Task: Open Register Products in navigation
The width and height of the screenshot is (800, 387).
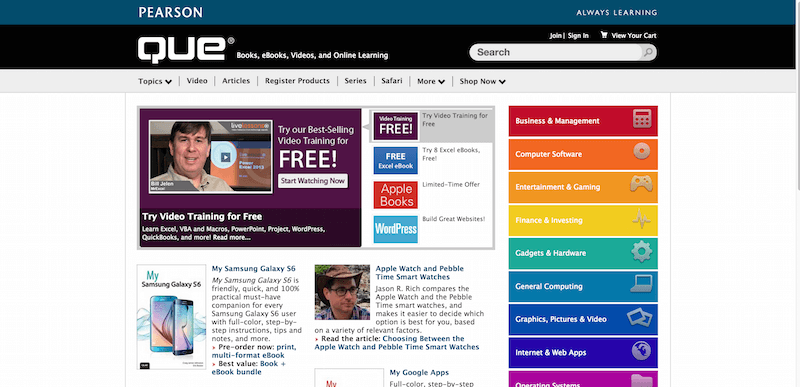Action: (x=297, y=81)
